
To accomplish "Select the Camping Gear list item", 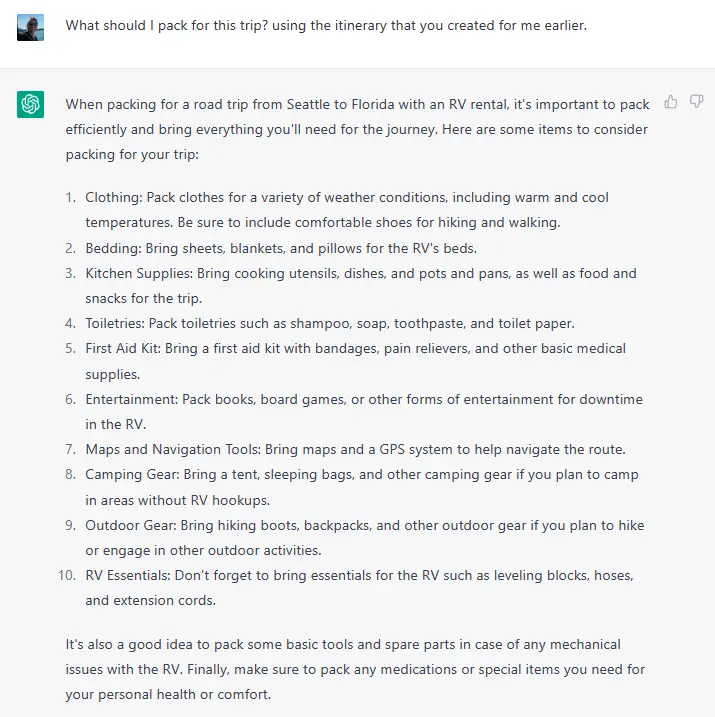I will [x=362, y=487].
